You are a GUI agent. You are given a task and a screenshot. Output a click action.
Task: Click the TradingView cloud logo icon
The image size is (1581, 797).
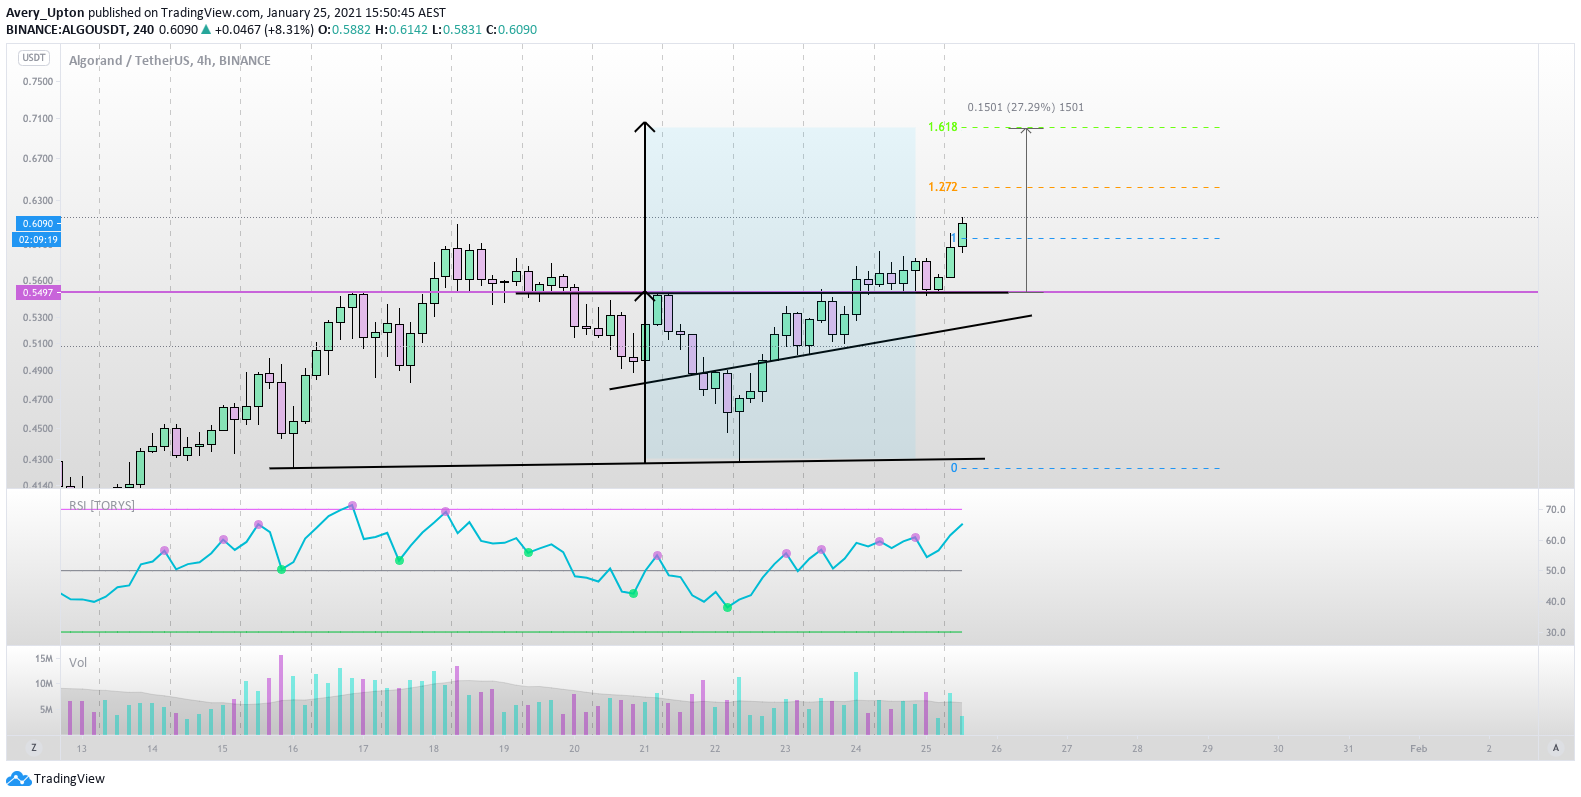tap(18, 779)
